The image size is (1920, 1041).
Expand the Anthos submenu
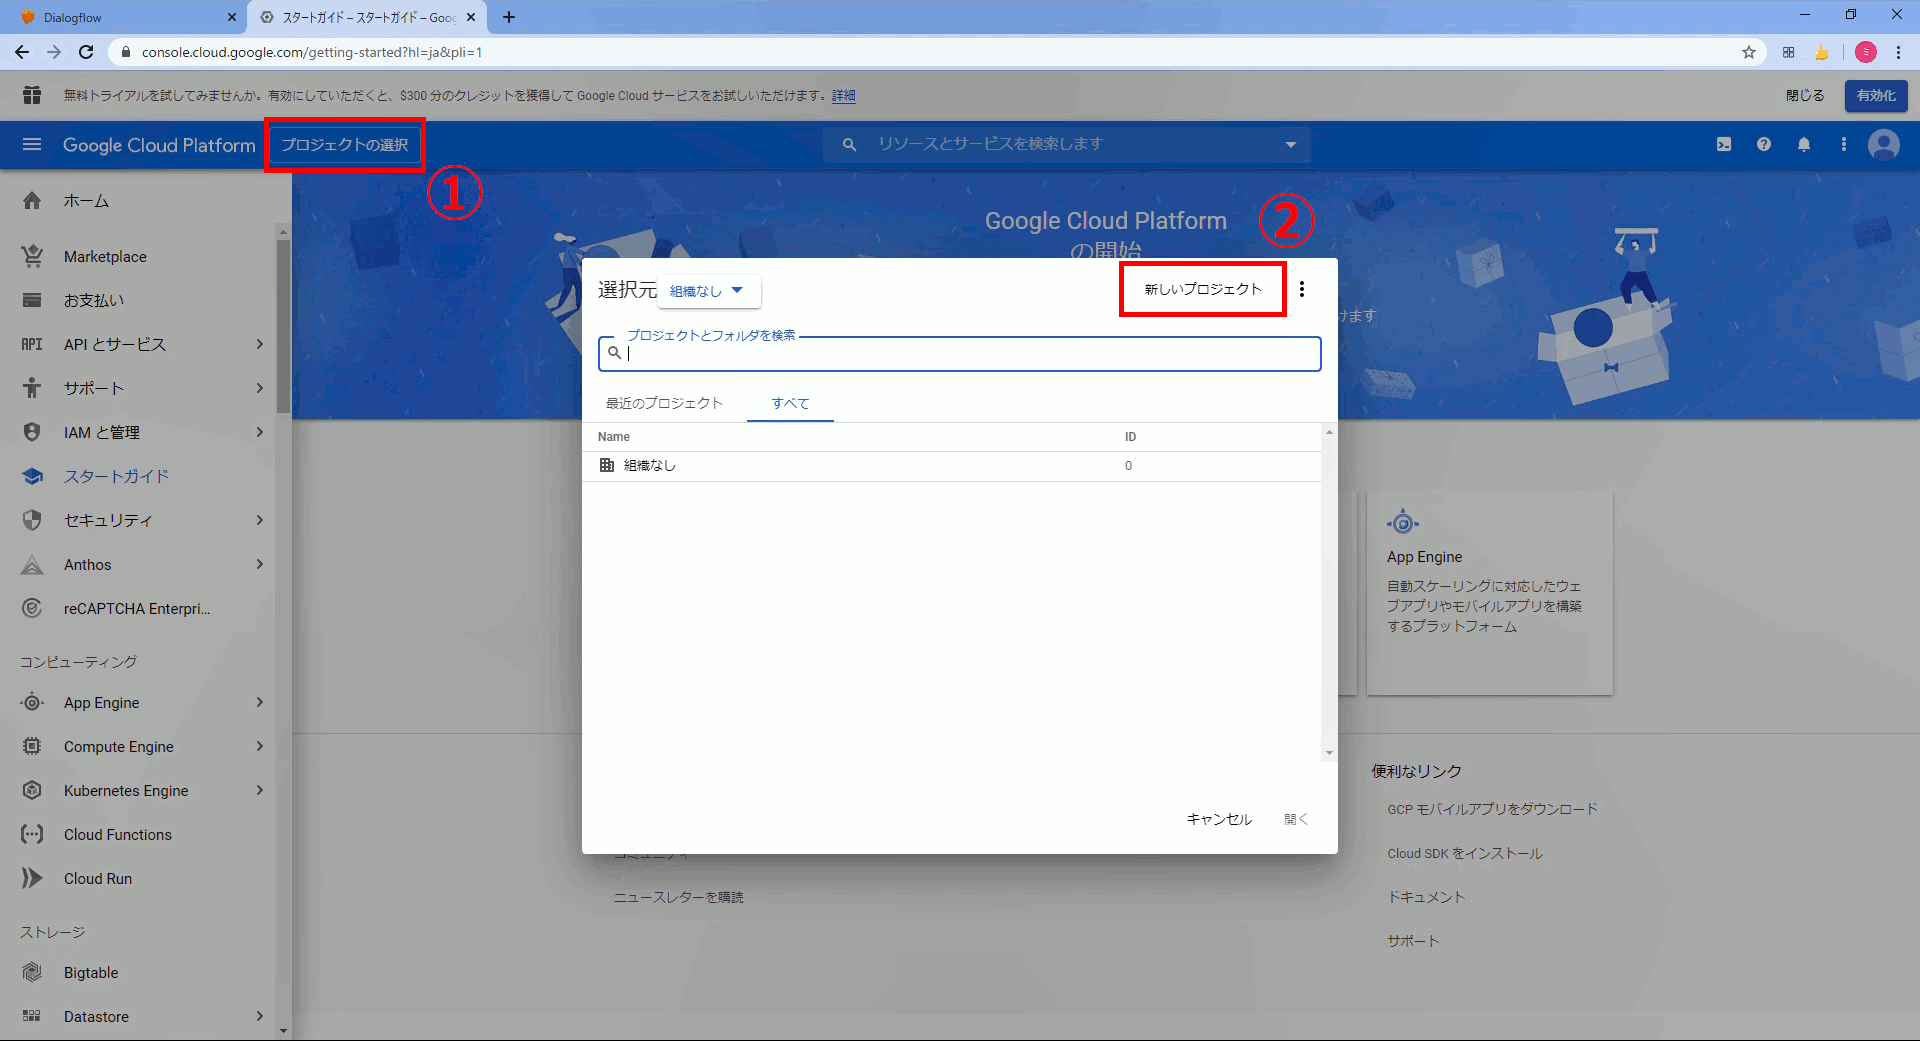click(x=260, y=565)
